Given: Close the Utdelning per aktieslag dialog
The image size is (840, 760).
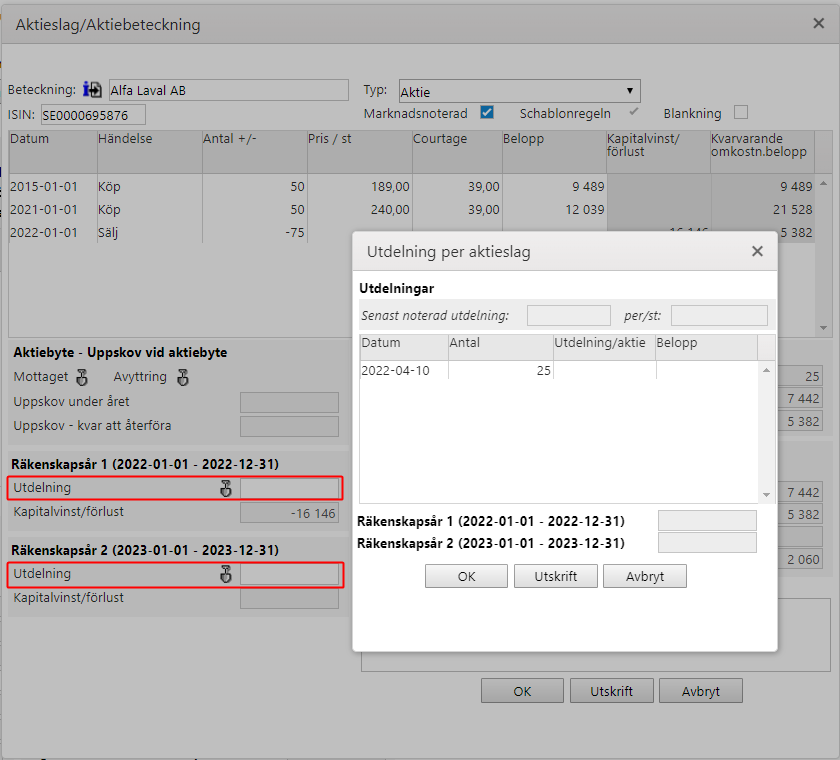Looking at the screenshot, I should [757, 251].
